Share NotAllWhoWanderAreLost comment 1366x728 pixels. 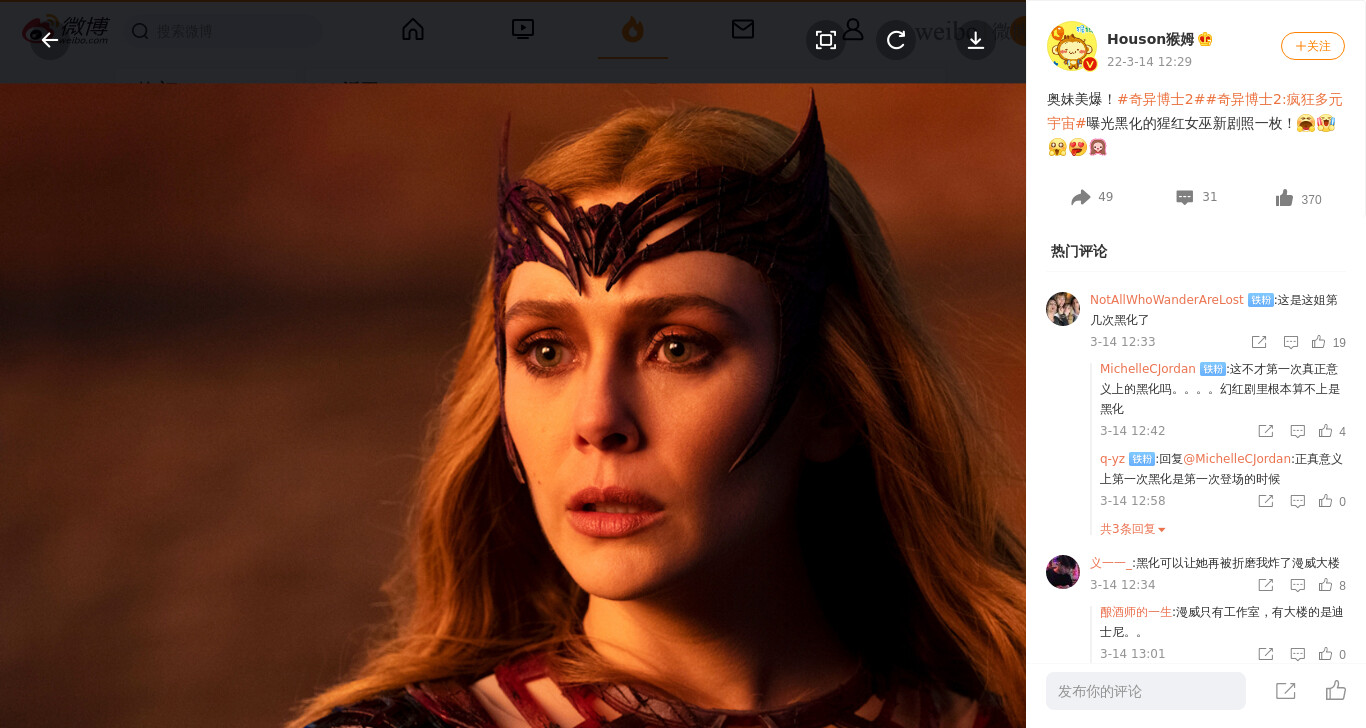point(1259,342)
